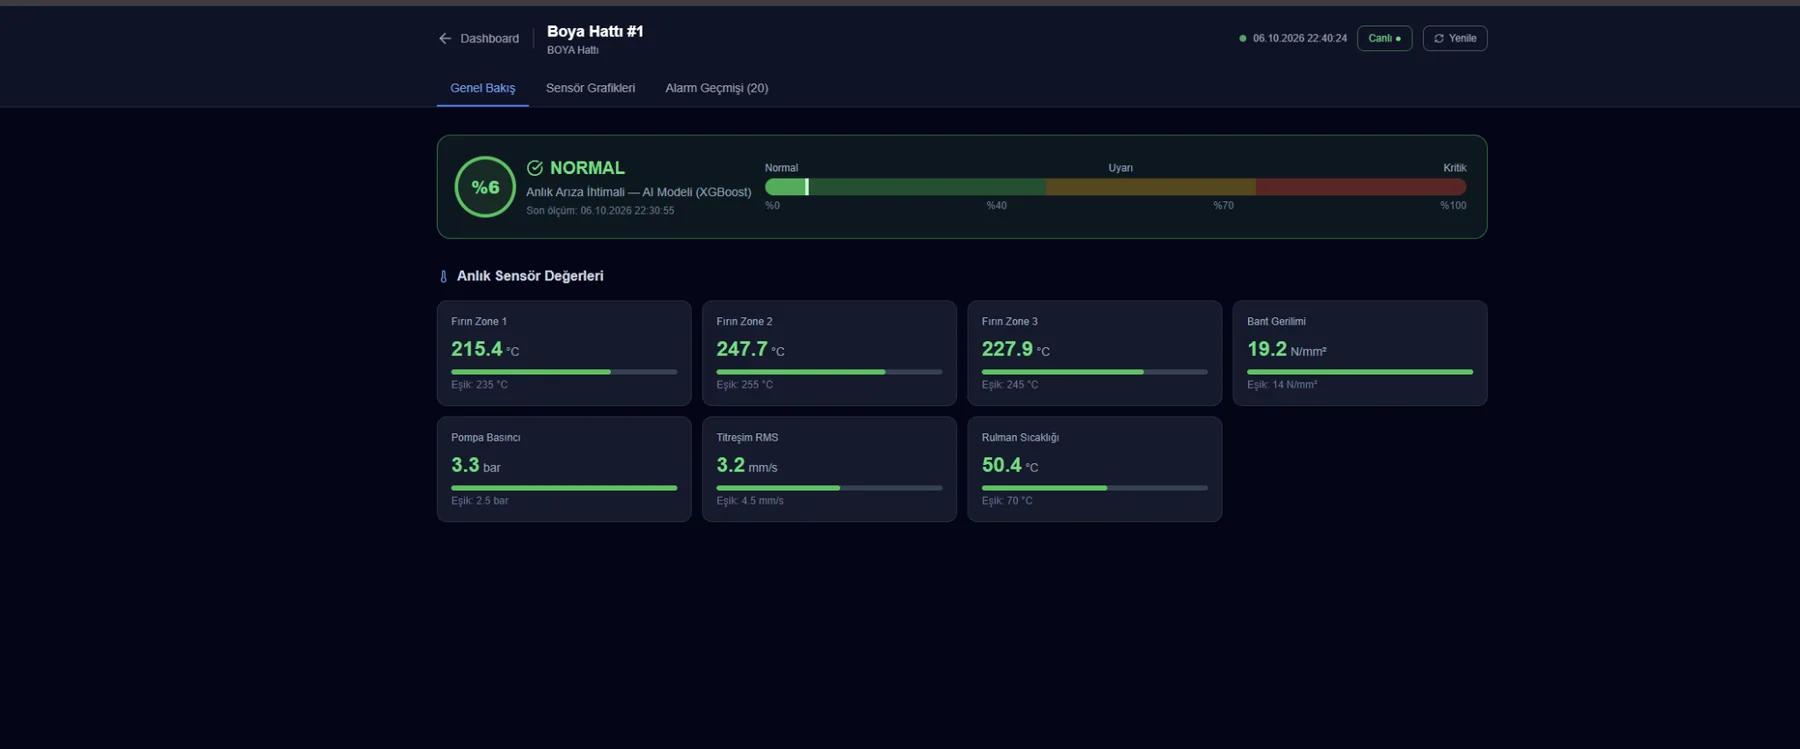
Task: Click the Yenile refresh button
Action: 1455,39
